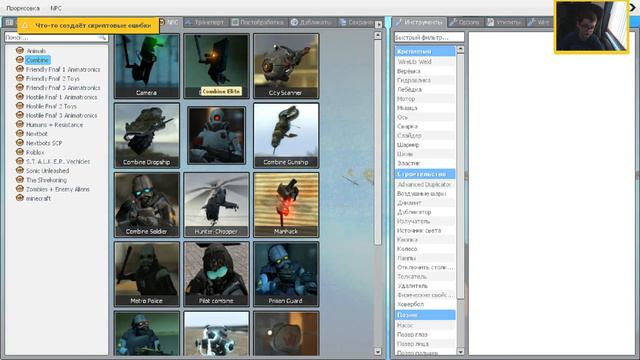
Task: Spawn the Manhack NPC
Action: [286, 205]
